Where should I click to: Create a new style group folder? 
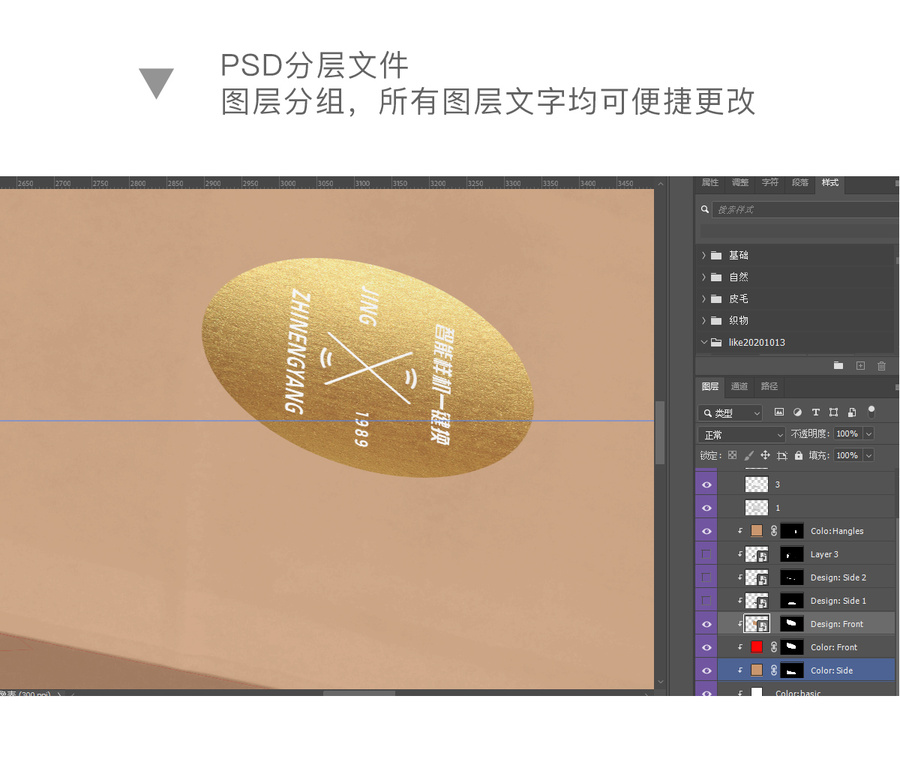point(839,366)
